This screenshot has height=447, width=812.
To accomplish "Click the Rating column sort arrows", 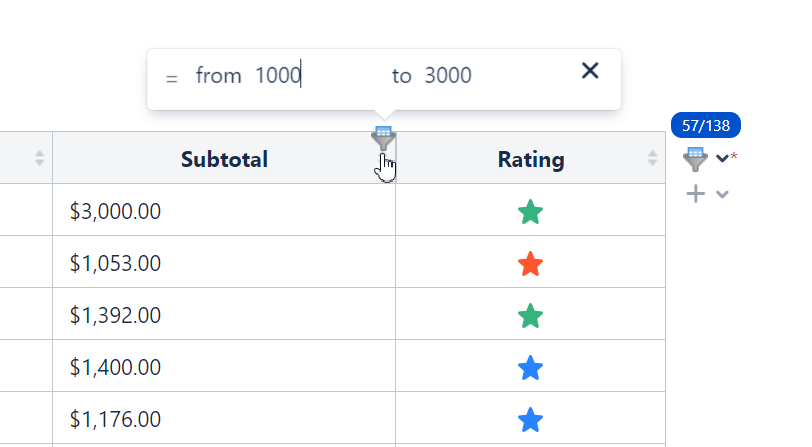I will click(x=652, y=158).
